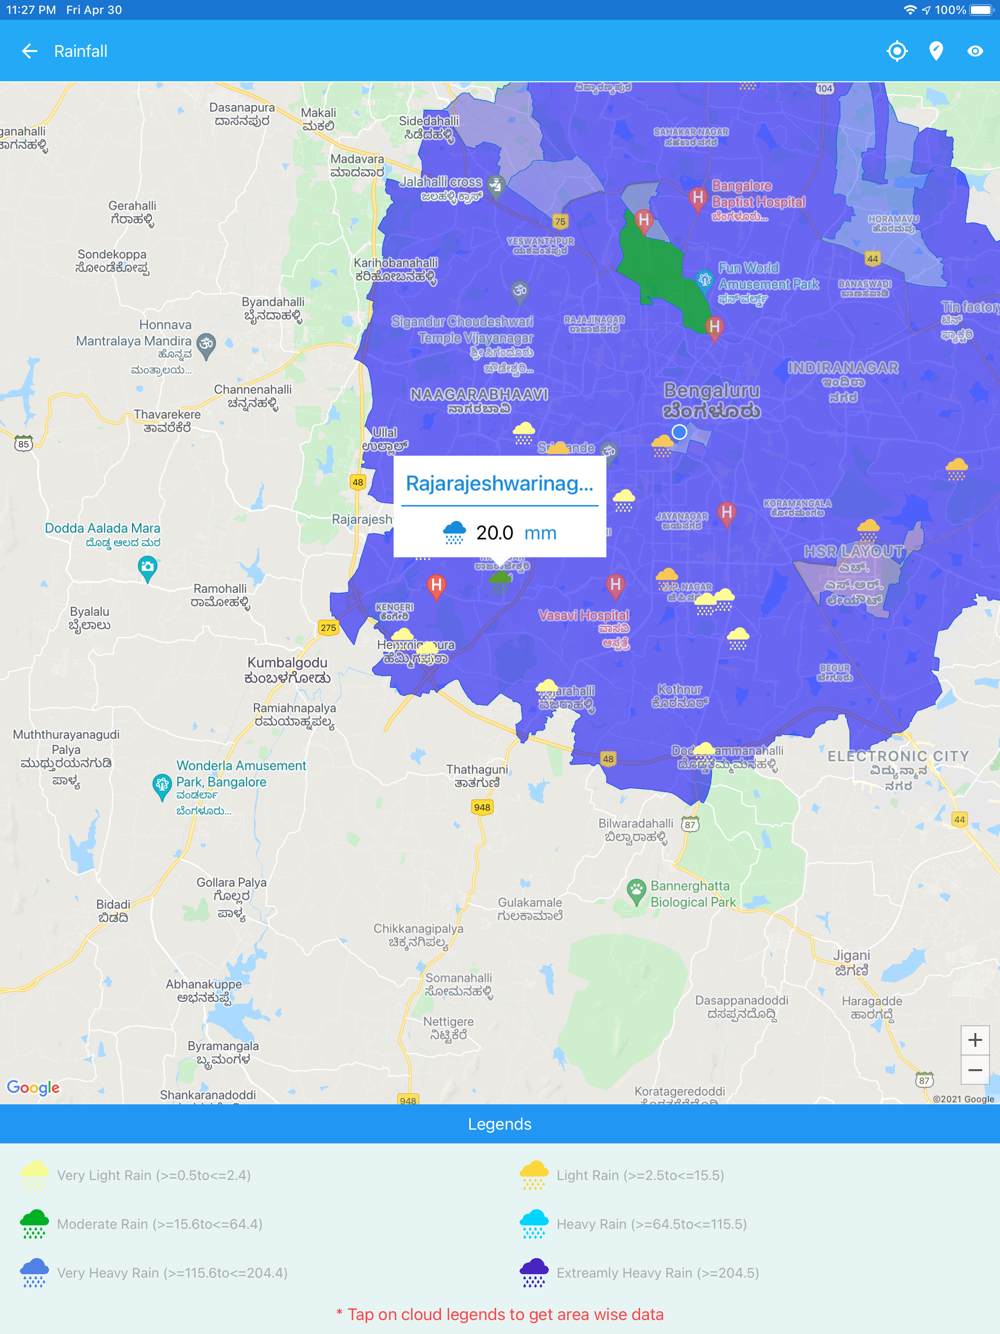Go back using the arrow beside Rainfall

click(30, 51)
